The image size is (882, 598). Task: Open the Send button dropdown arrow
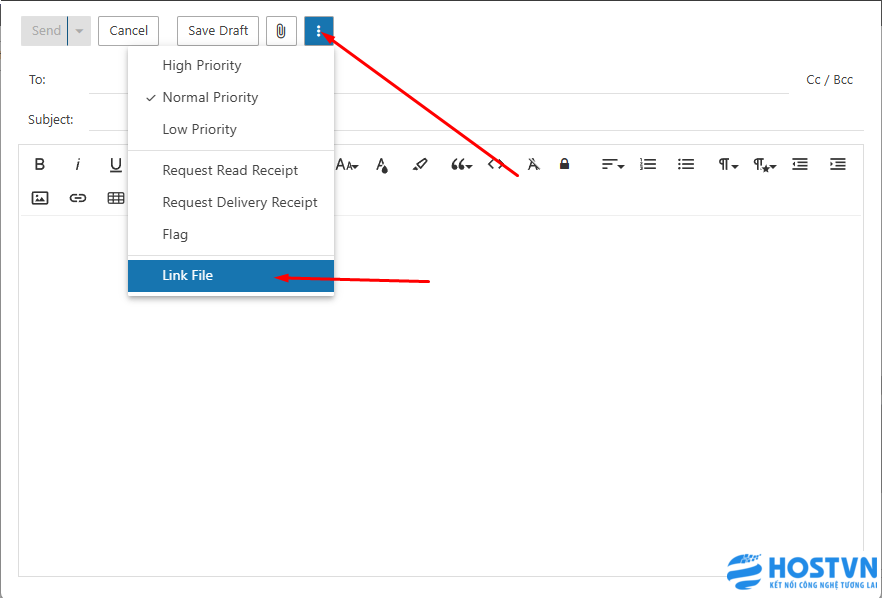tap(79, 31)
